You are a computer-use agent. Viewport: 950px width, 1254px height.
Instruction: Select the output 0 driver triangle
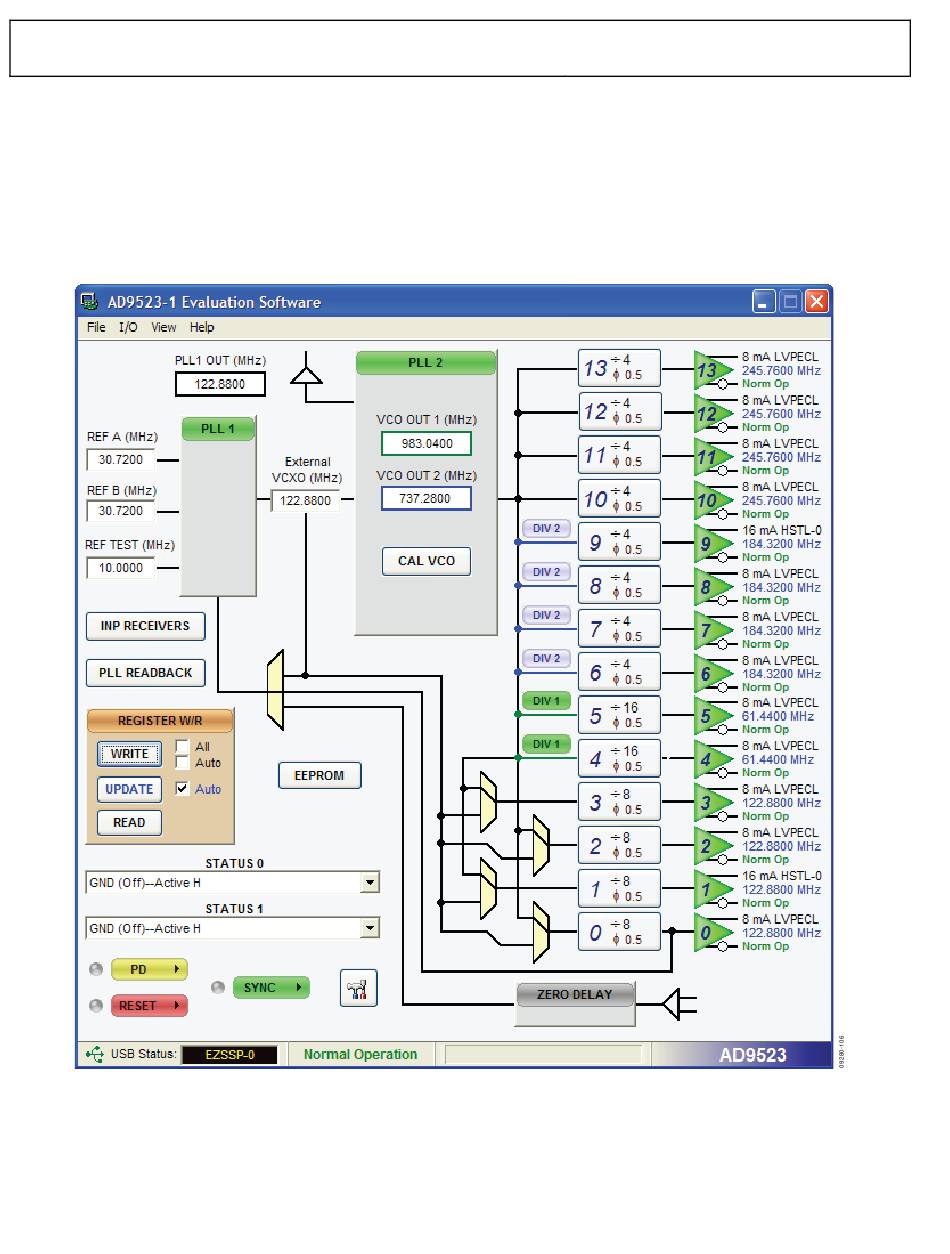[x=713, y=934]
